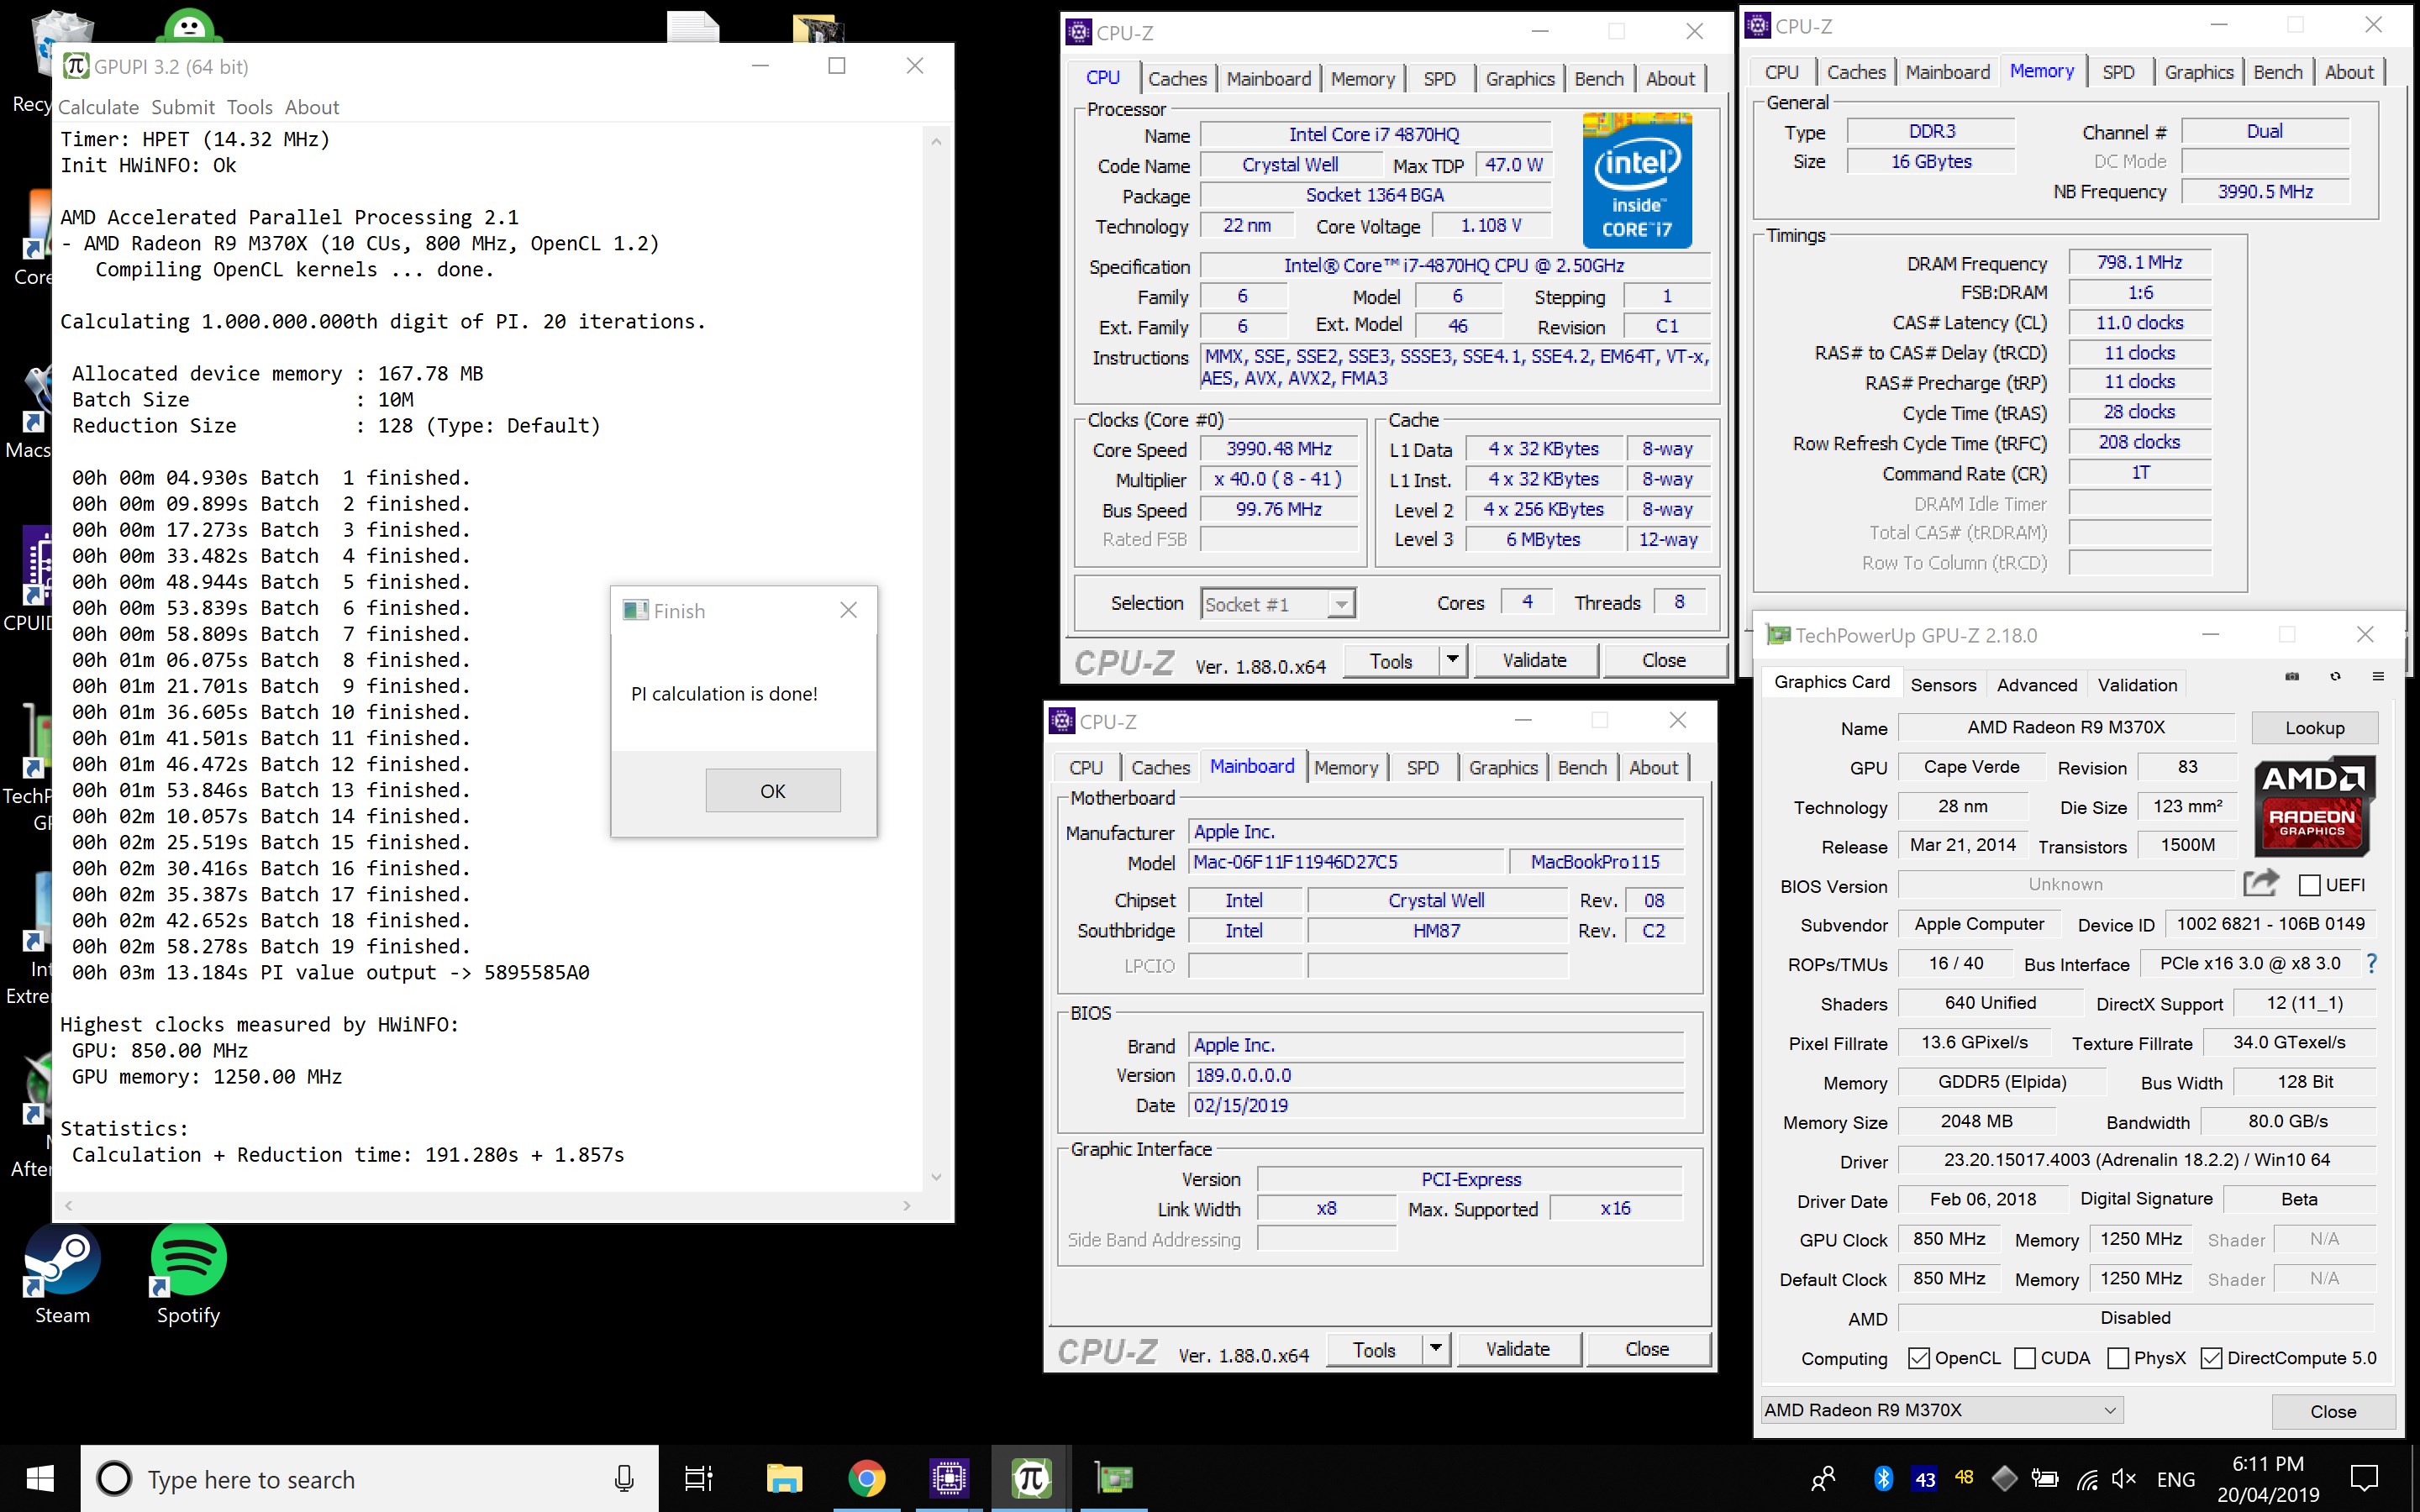The image size is (2420, 1512).
Task: Click the Type here to search box
Action: point(370,1478)
